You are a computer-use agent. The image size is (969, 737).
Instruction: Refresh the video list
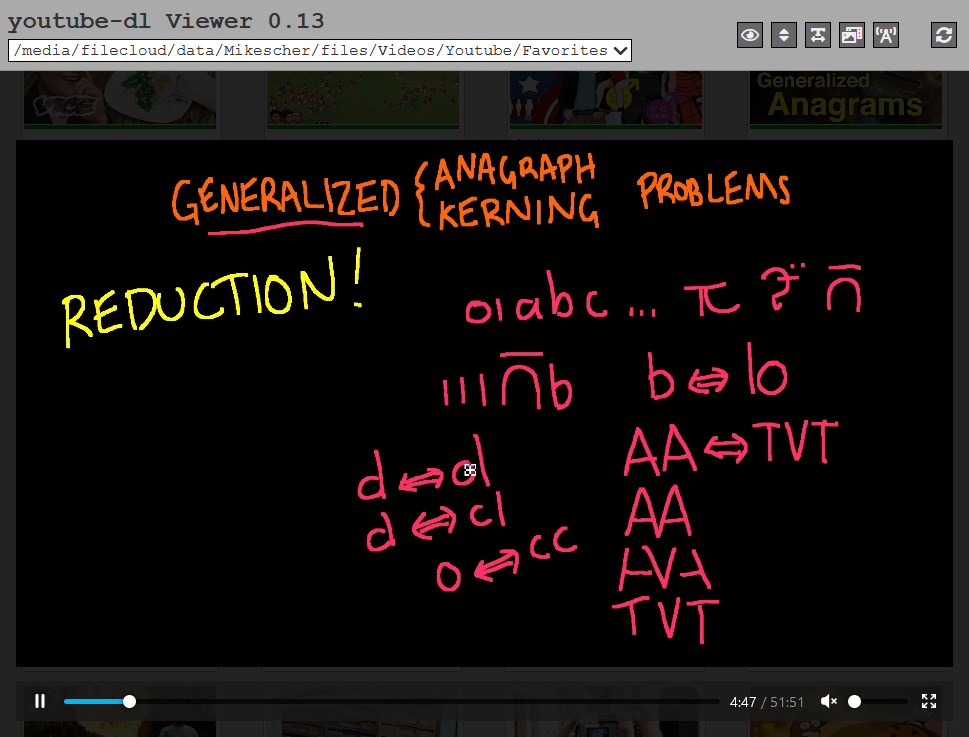coord(943,35)
